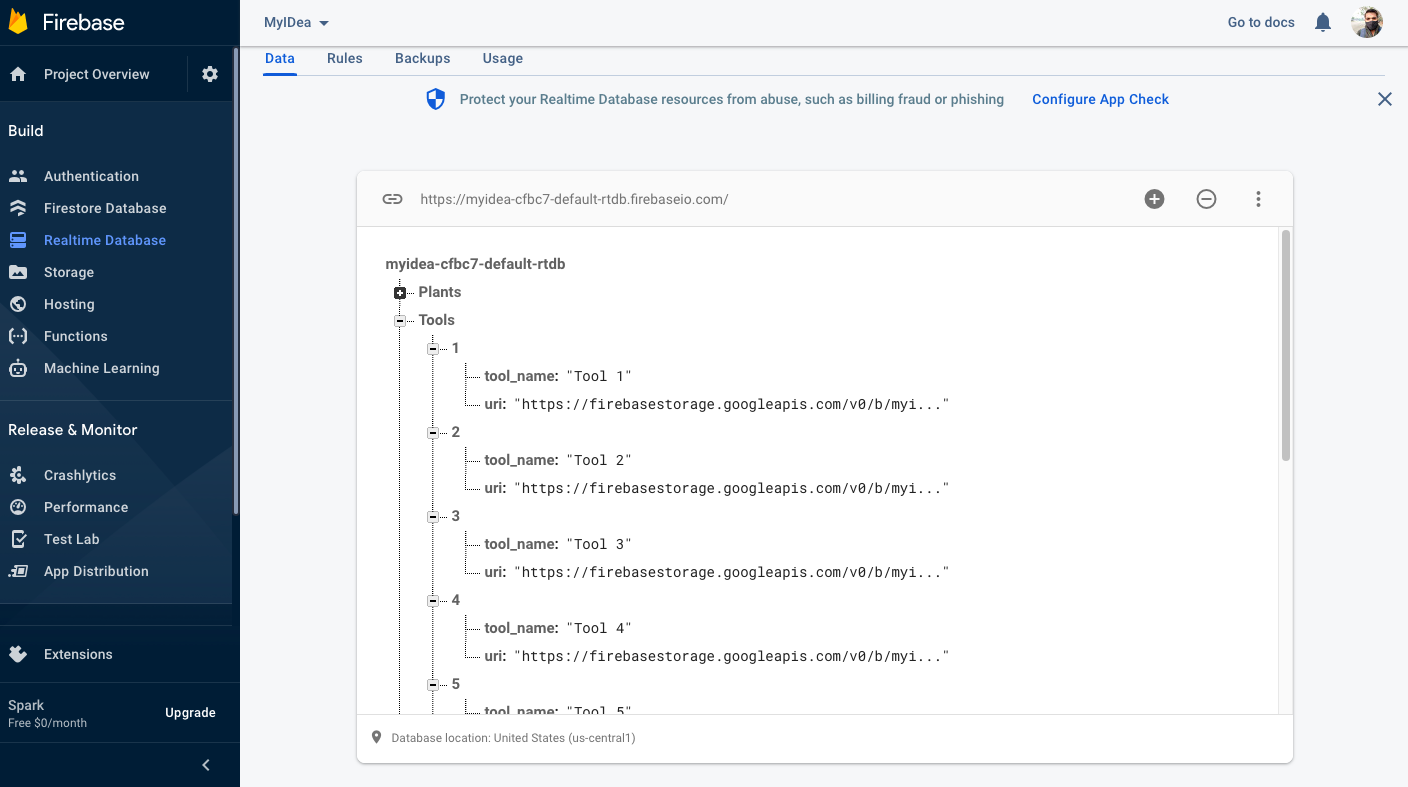Collapse node 3 under Tools
This screenshot has height=787, width=1408.
433,517
